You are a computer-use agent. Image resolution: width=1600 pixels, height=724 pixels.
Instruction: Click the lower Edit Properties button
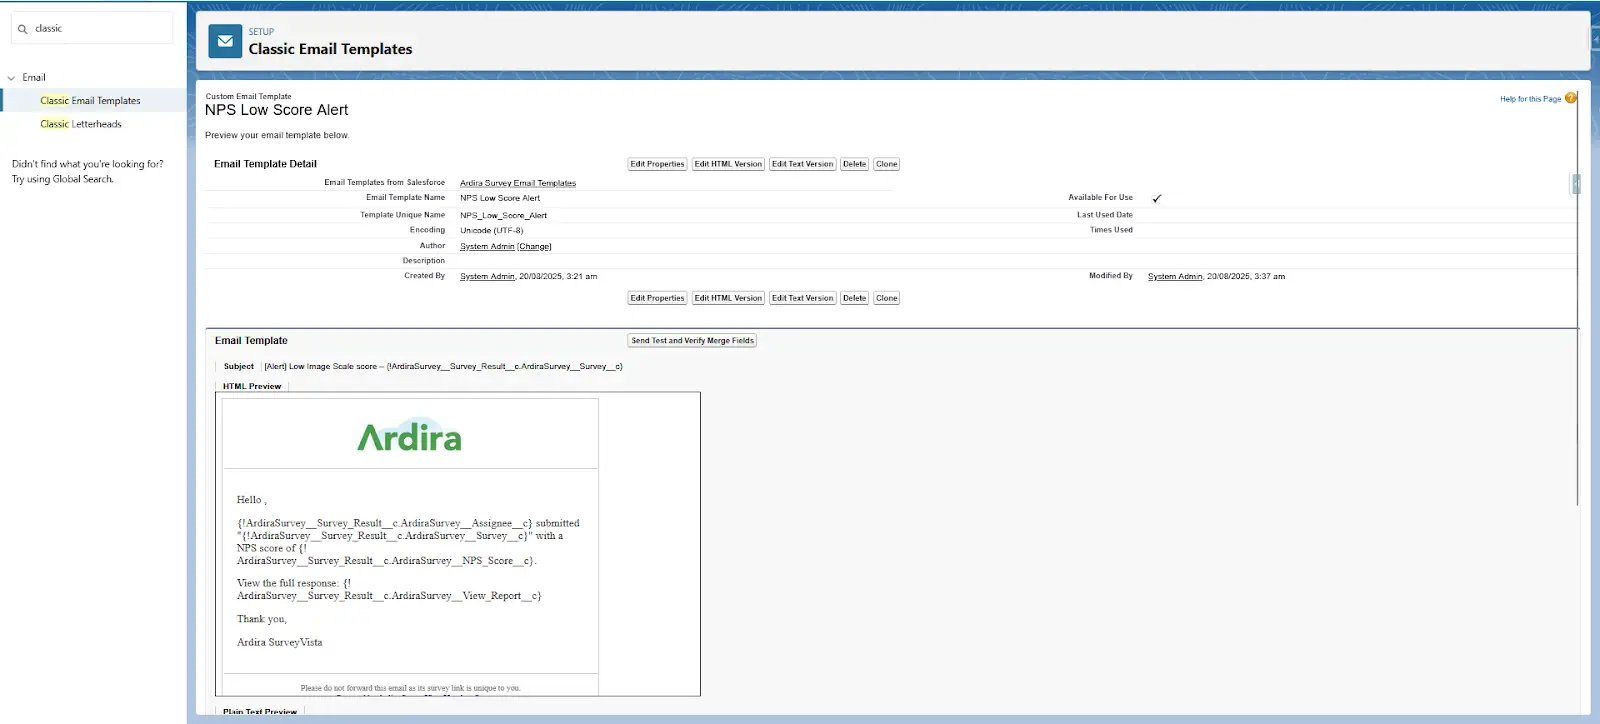pyautogui.click(x=657, y=298)
